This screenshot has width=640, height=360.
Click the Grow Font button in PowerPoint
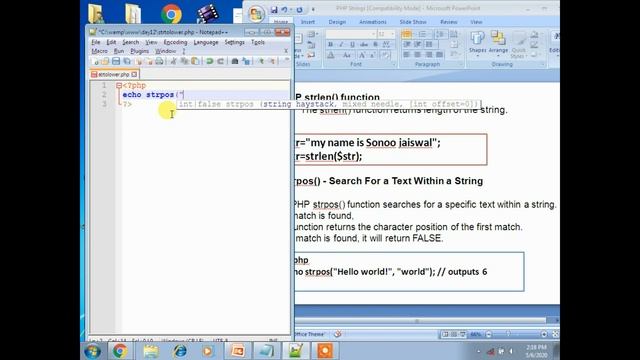(x=362, y=55)
